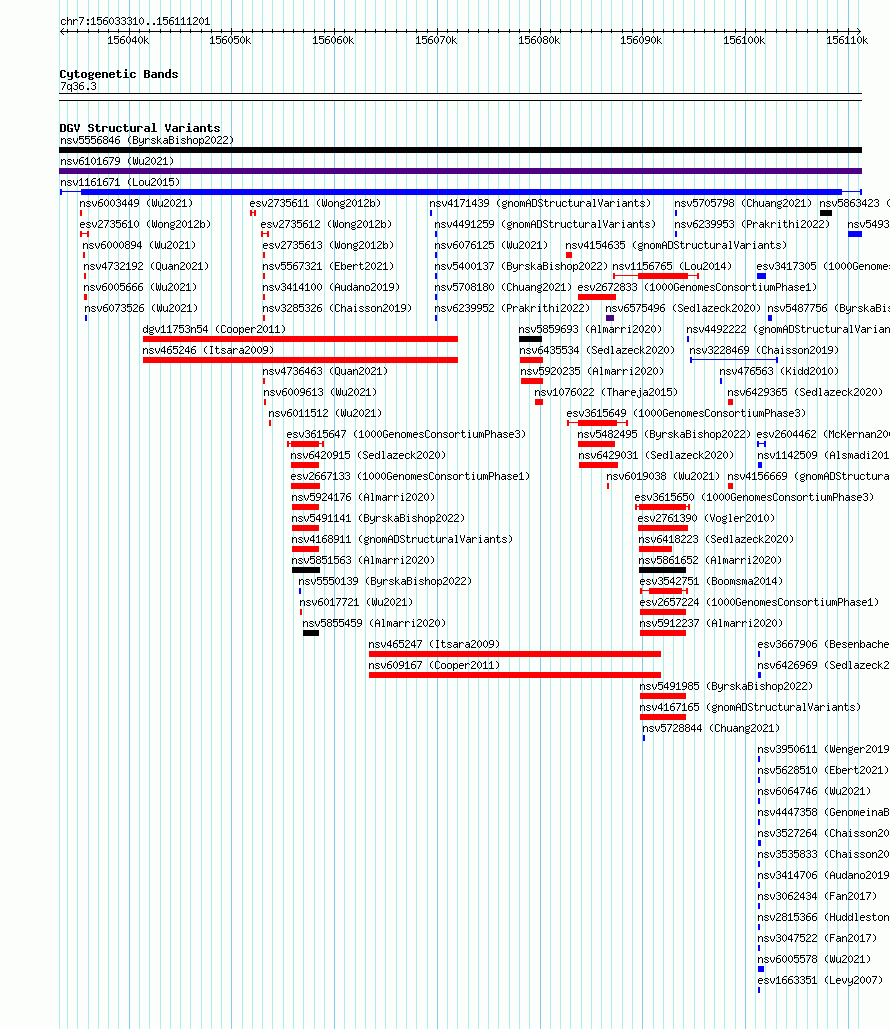The image size is (890, 1029).
Task: Open nsv6073526 (Wu2021) variant
Action: coord(141,308)
